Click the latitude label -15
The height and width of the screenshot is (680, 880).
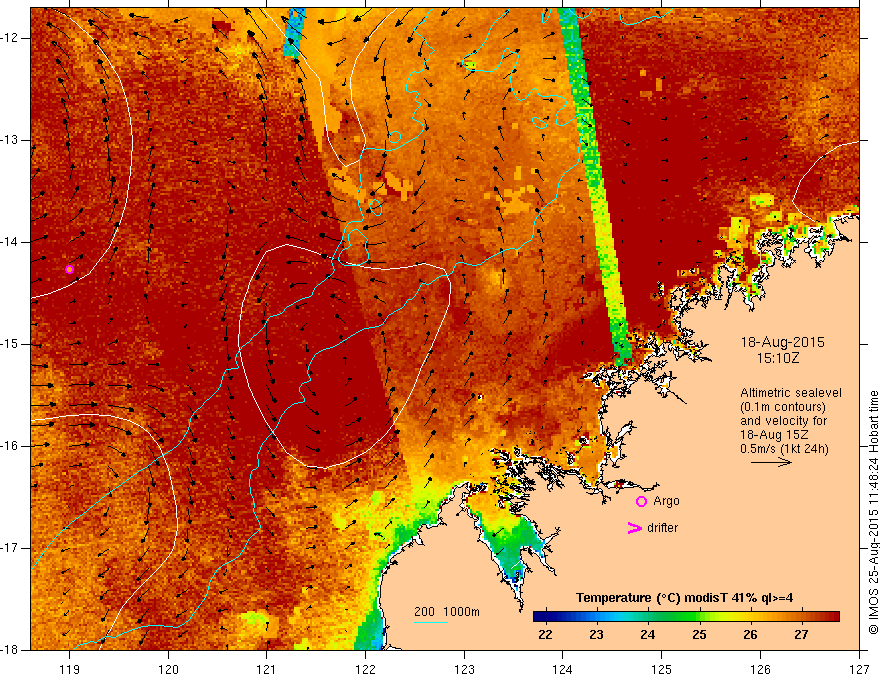(11, 344)
